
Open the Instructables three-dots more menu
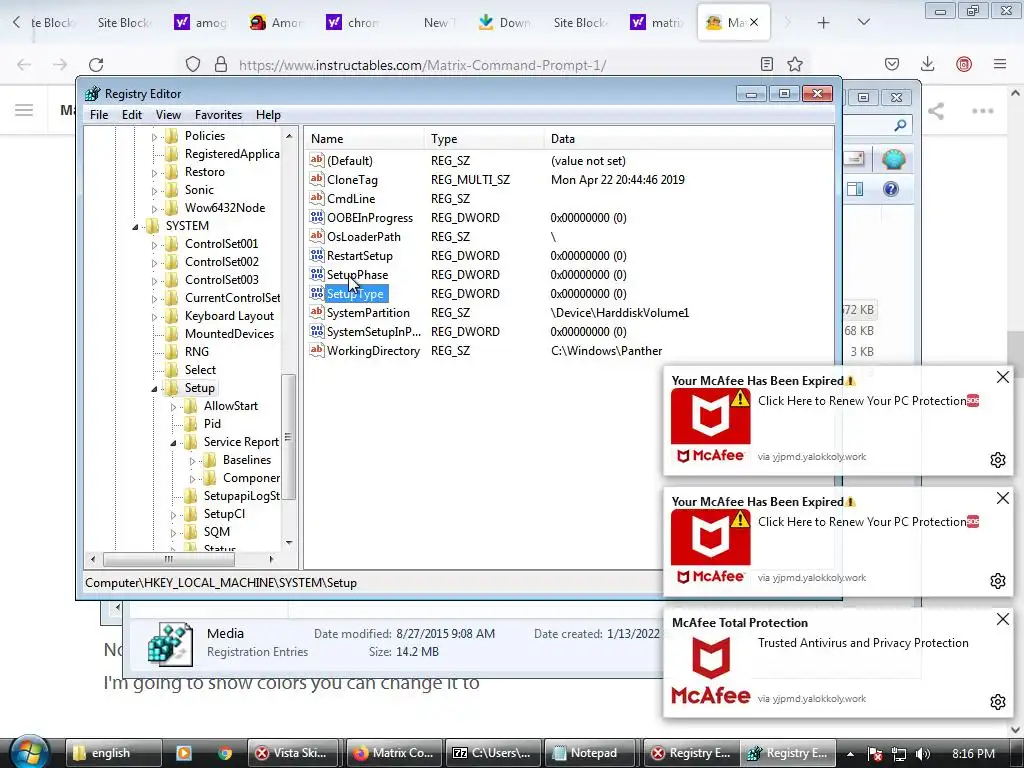click(x=983, y=111)
